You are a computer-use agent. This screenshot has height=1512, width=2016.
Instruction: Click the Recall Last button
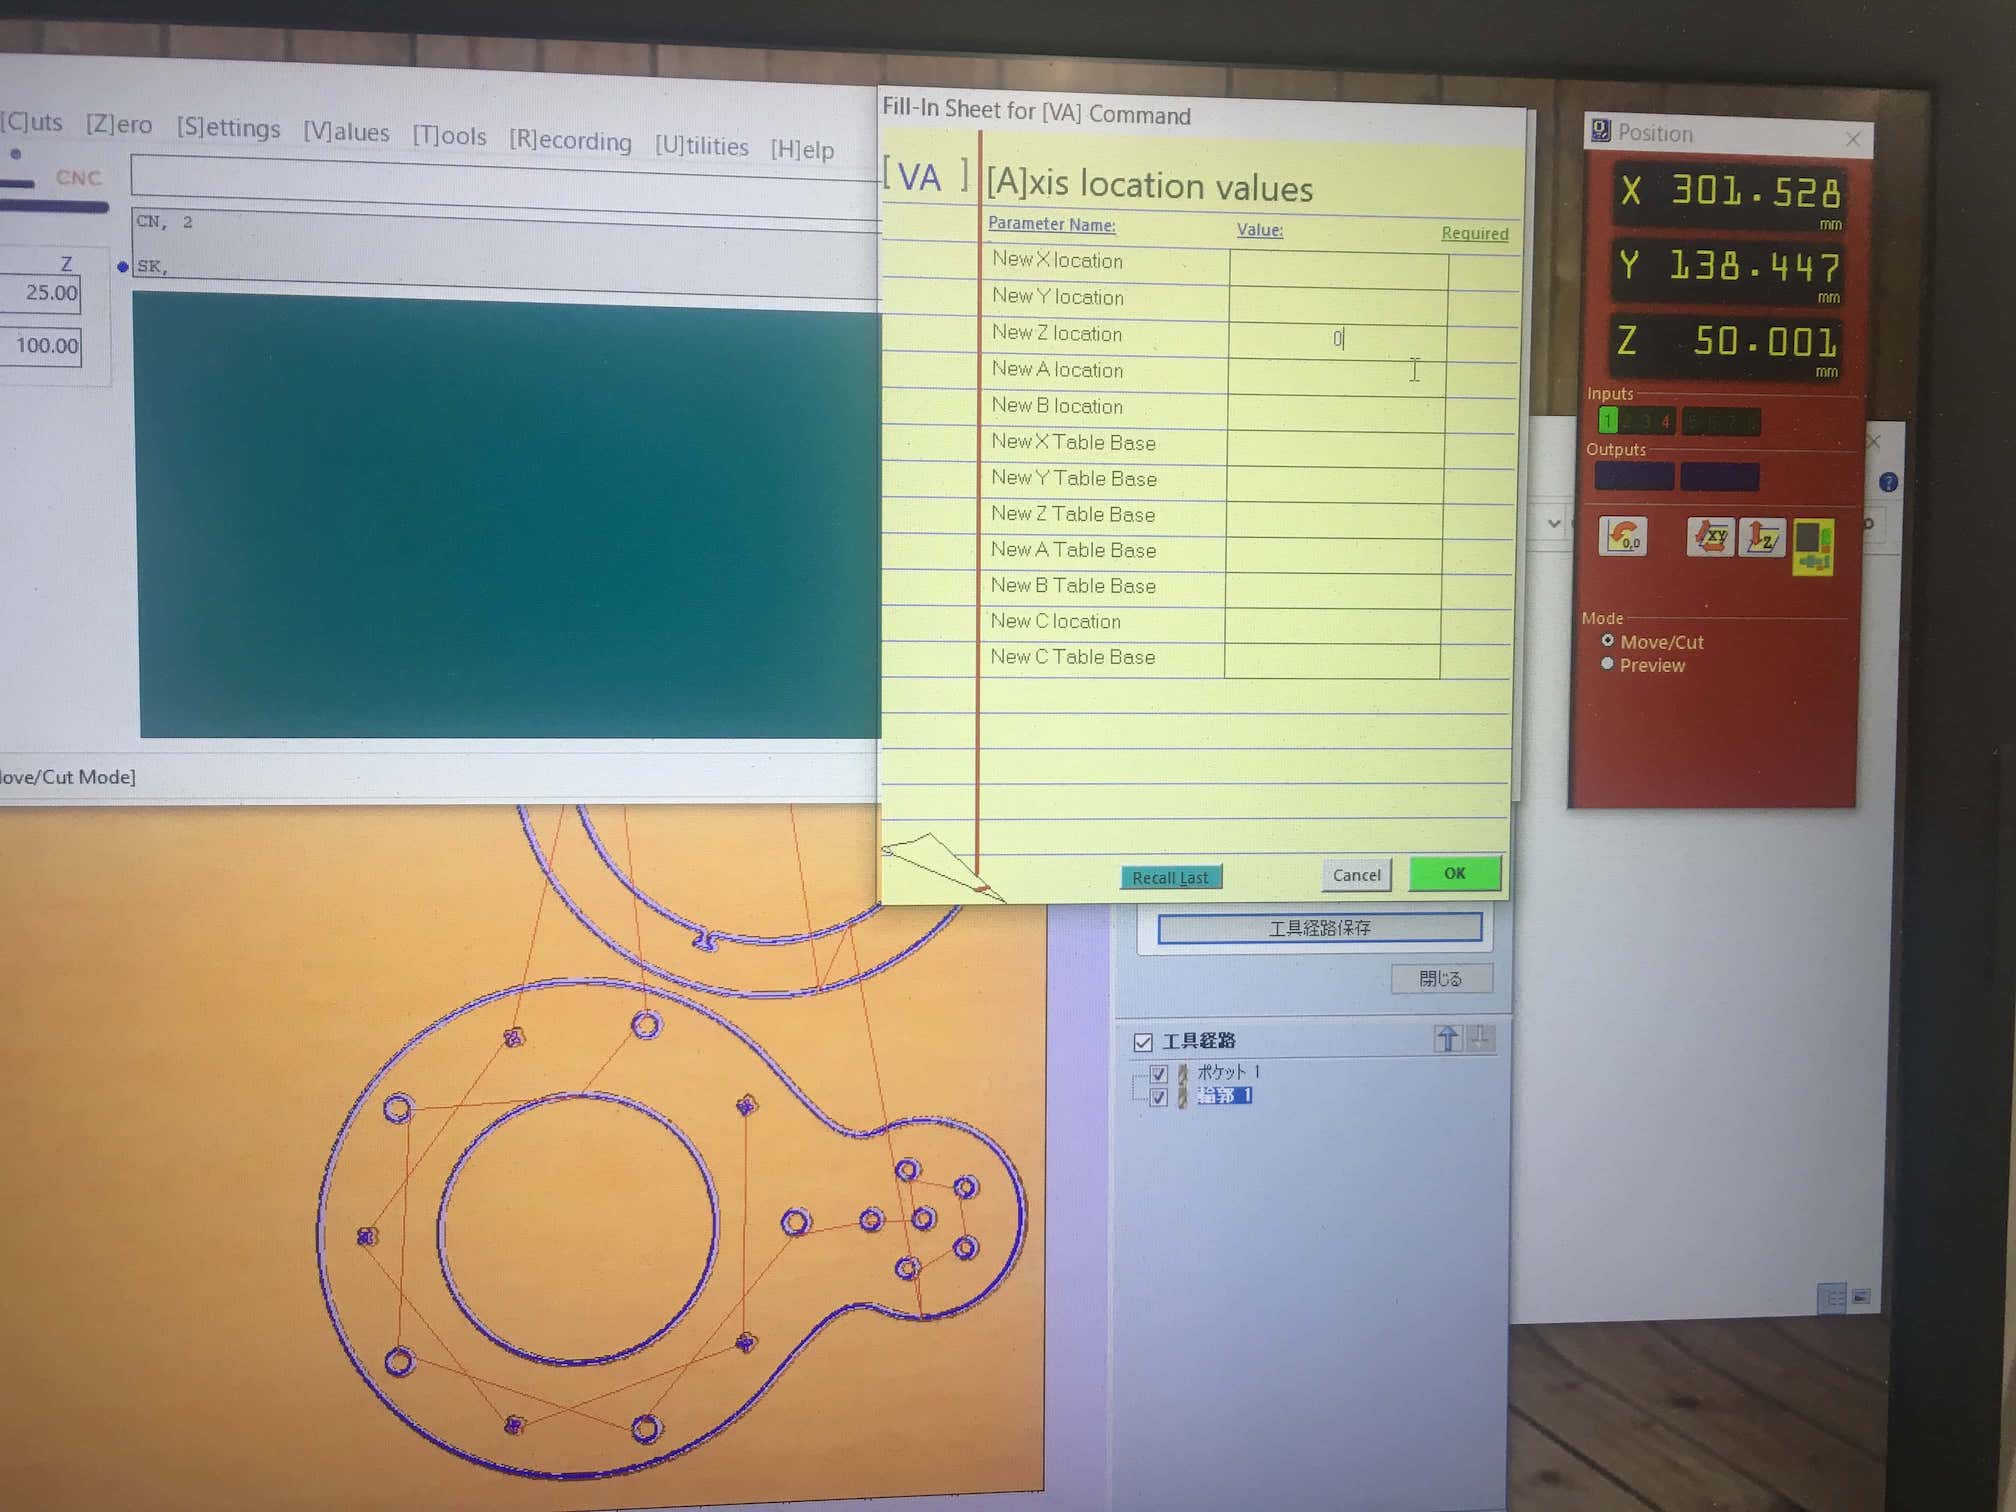coord(1170,877)
